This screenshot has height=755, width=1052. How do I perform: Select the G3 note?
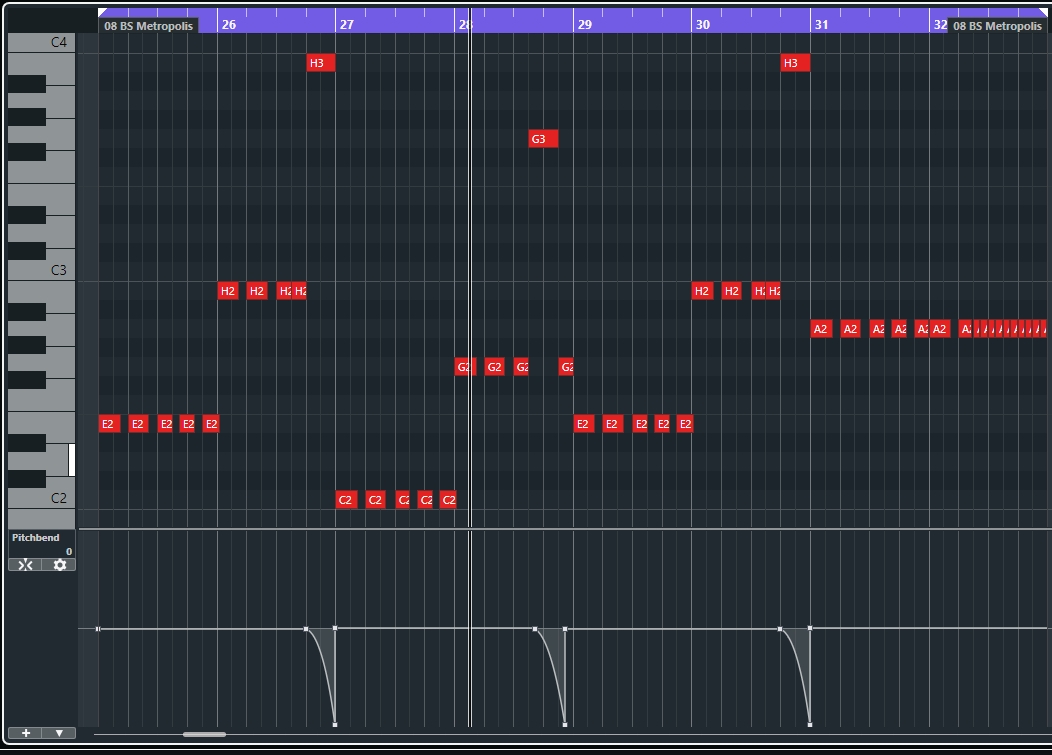(543, 139)
